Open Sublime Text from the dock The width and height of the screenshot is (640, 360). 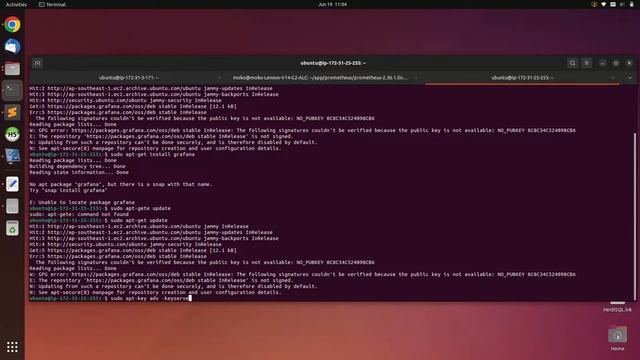click(12, 112)
